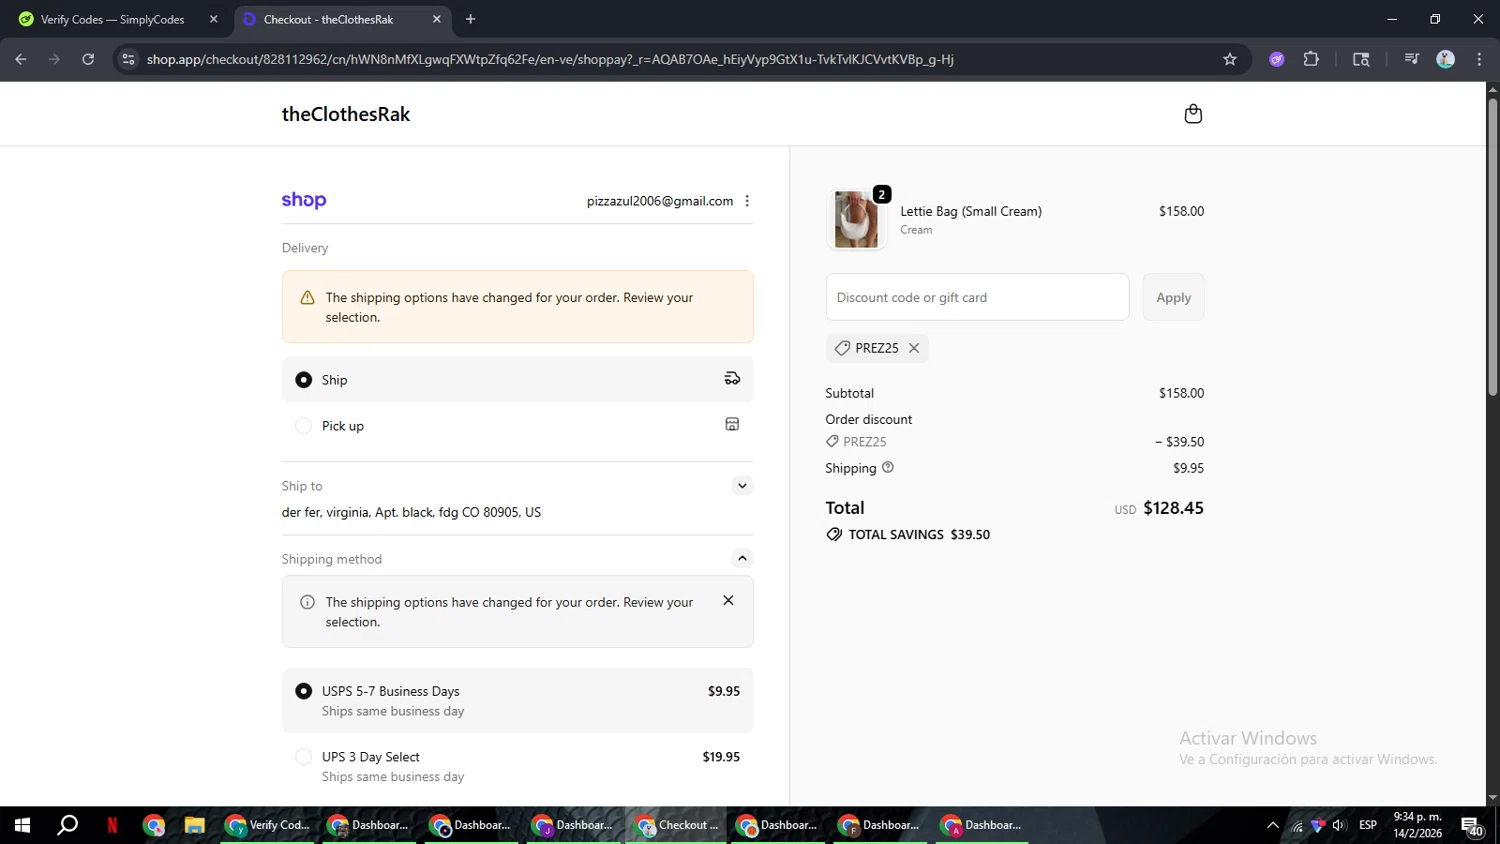Open the shopping bag cart icon

click(1193, 114)
